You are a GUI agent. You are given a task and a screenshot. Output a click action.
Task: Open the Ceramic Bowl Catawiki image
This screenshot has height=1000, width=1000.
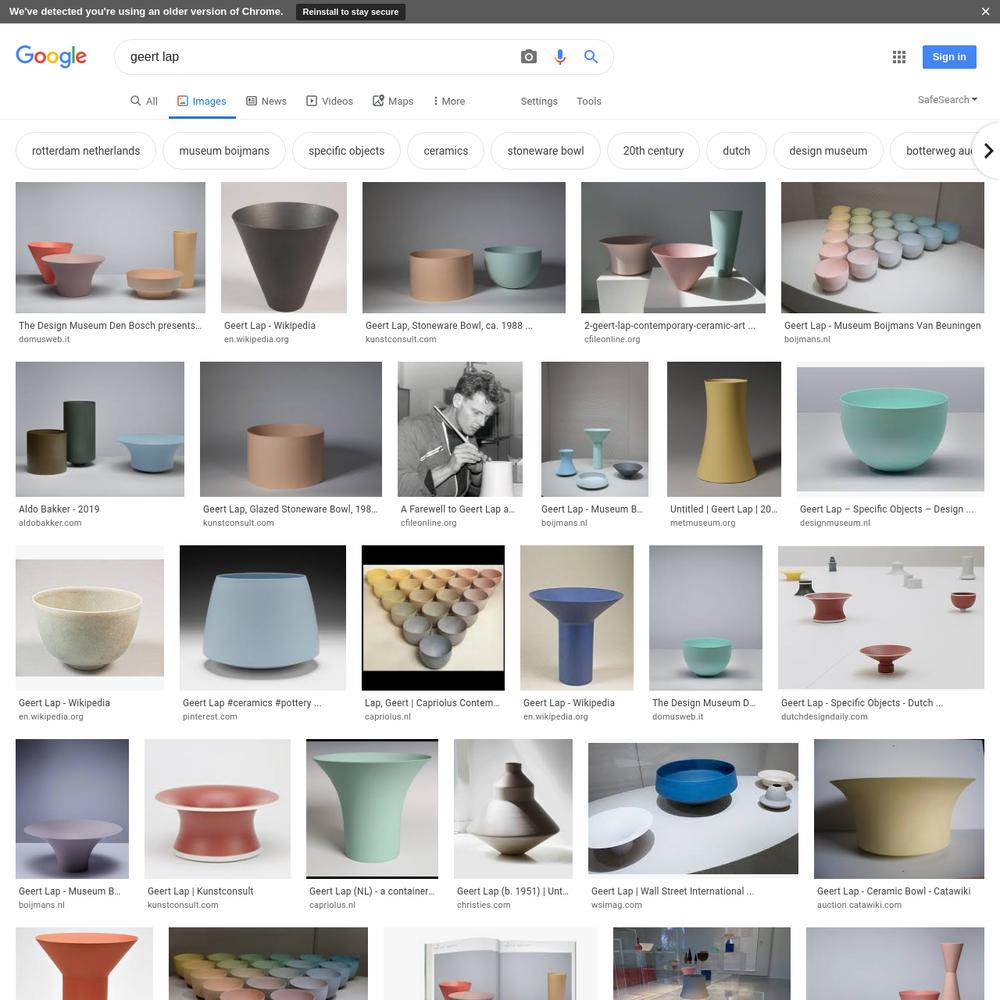899,809
